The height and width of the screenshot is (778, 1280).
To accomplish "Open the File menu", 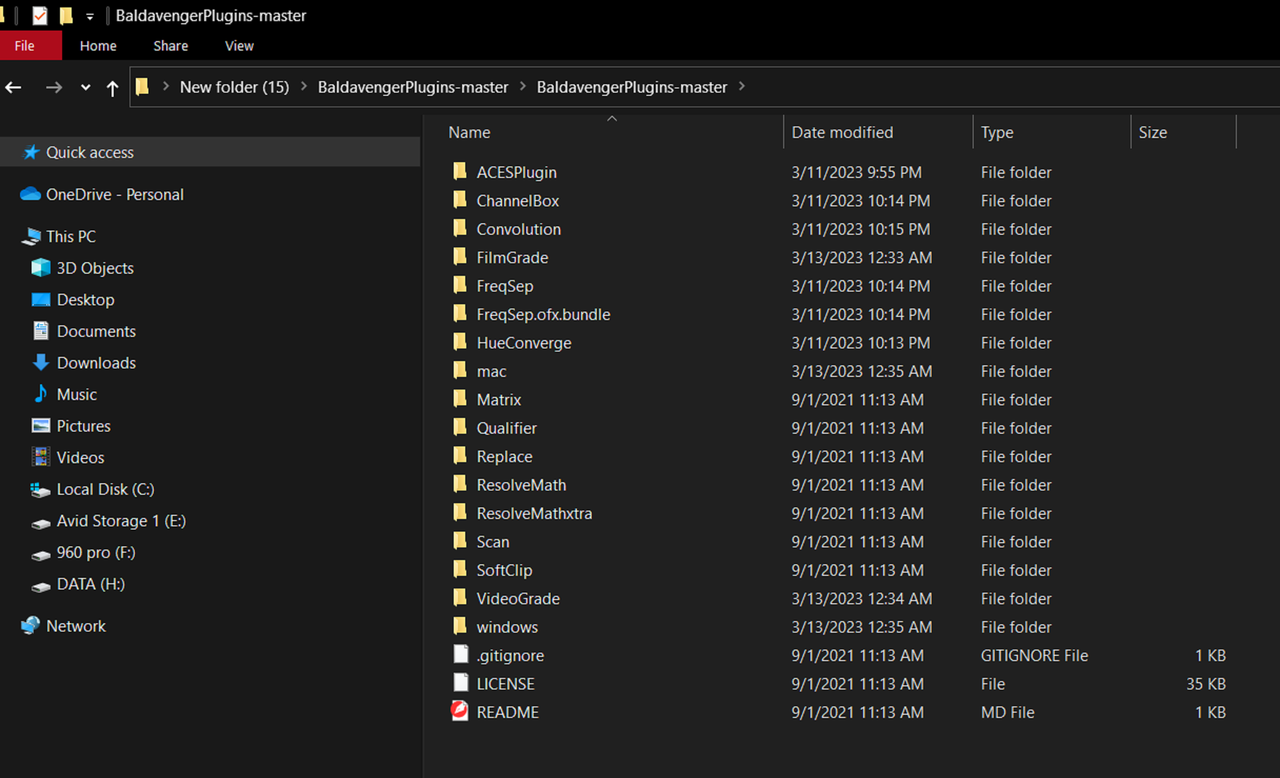I will 25,46.
